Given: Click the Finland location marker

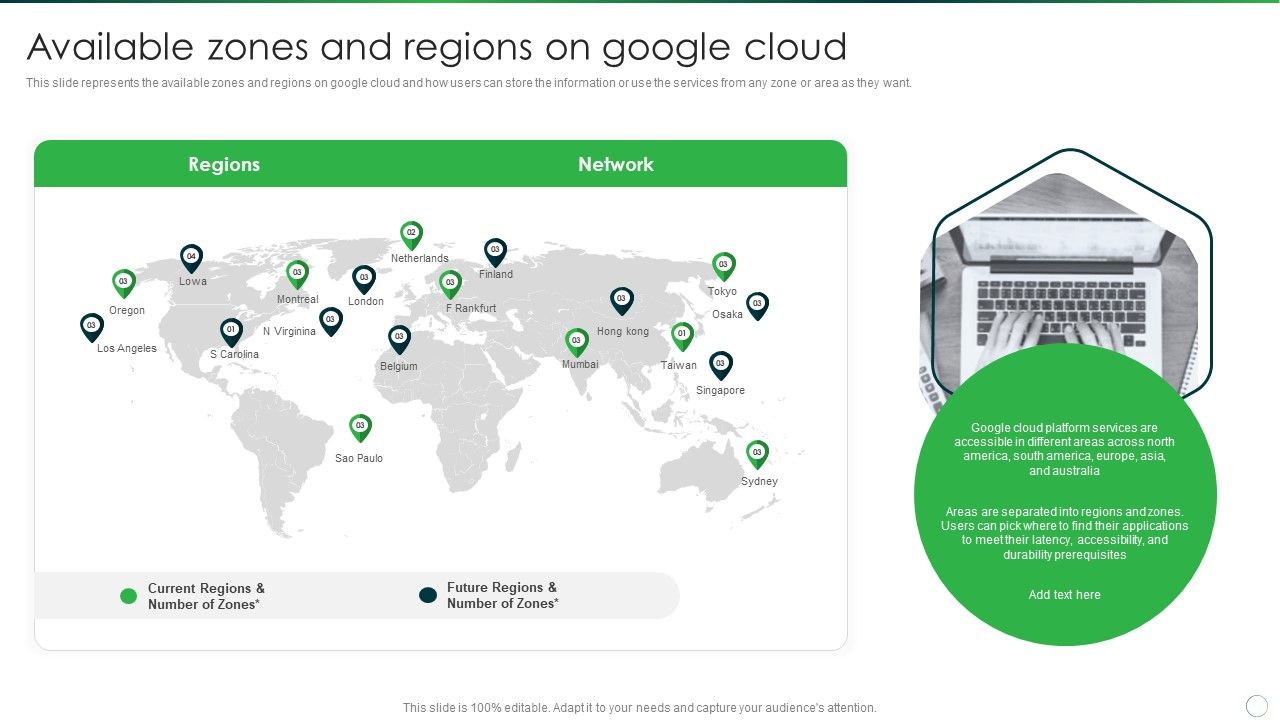Looking at the screenshot, I should point(495,253).
